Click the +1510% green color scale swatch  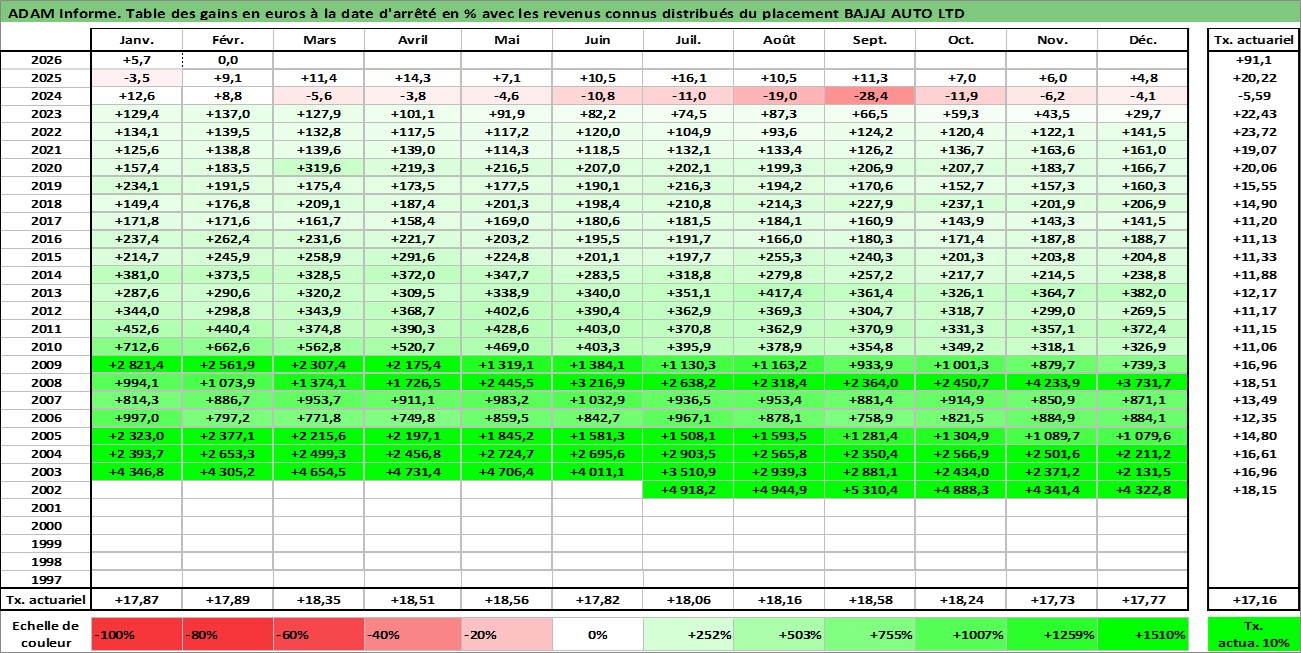pyautogui.click(x=1142, y=634)
